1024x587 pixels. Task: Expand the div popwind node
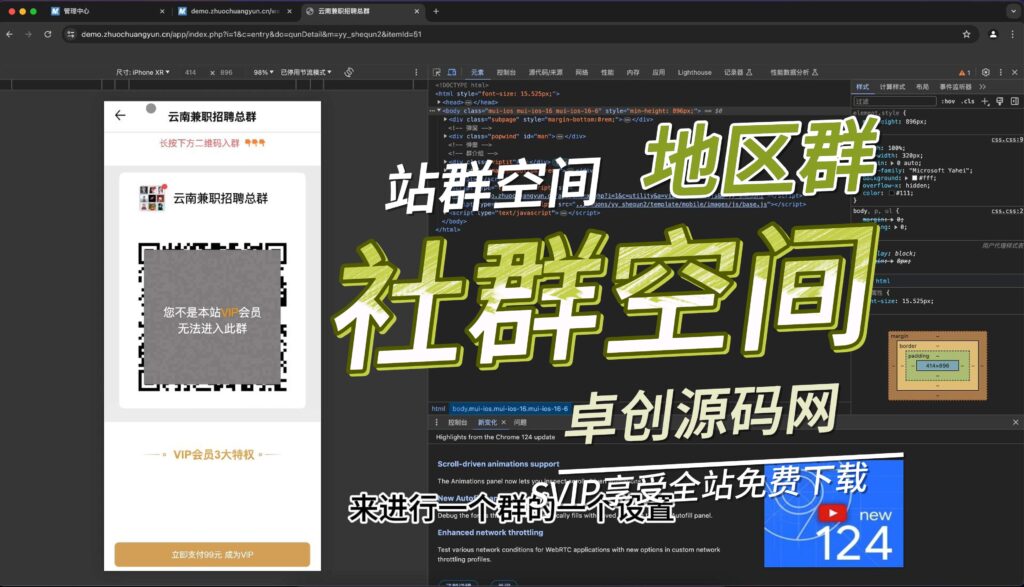[446, 136]
